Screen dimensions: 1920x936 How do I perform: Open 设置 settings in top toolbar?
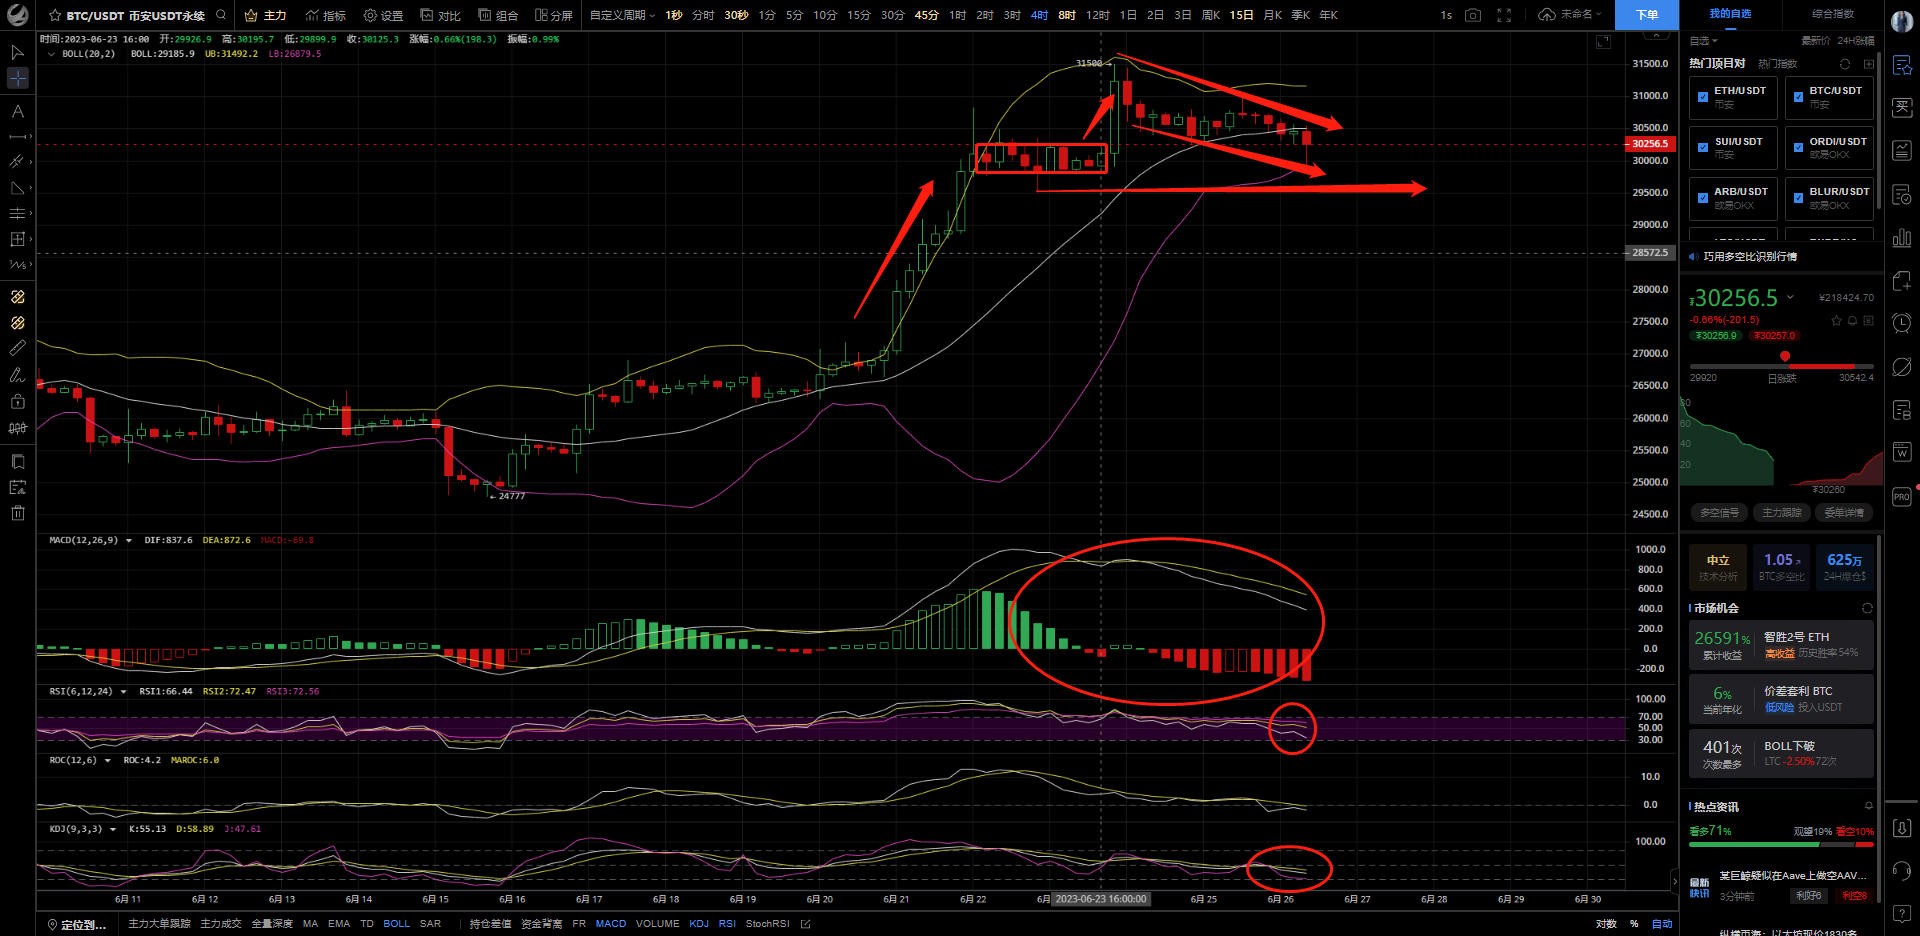(383, 15)
